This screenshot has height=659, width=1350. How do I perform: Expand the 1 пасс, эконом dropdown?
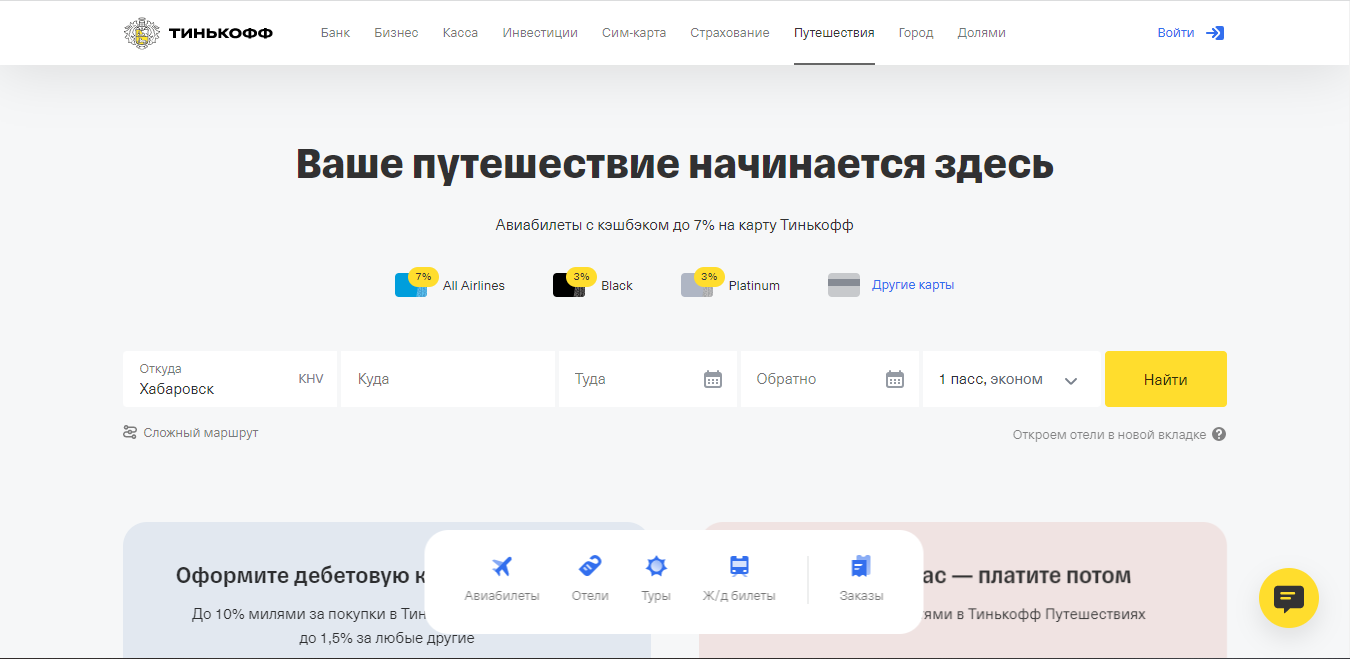[x=1012, y=379]
